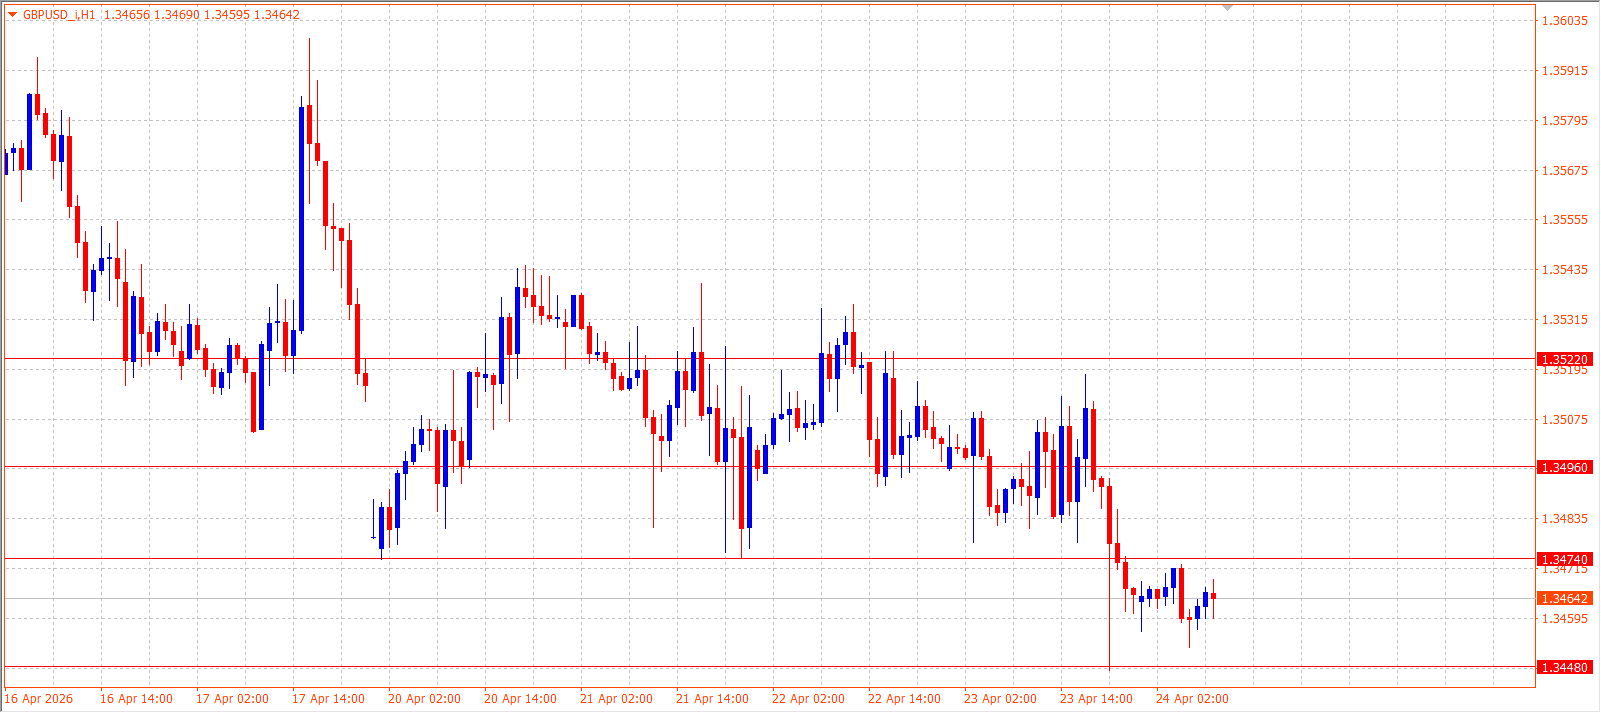Click the 17 Apr 02:00 time label
The height and width of the screenshot is (713, 1601).
(232, 699)
